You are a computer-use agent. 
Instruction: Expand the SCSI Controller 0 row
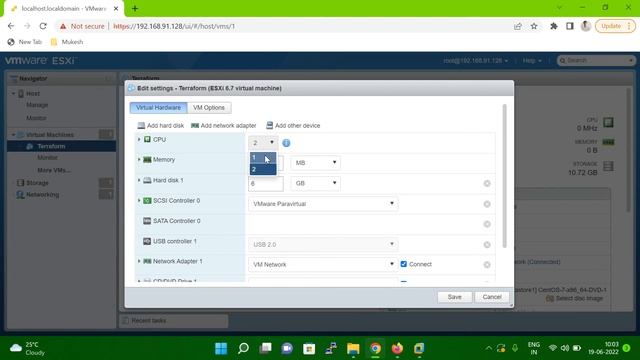click(139, 200)
